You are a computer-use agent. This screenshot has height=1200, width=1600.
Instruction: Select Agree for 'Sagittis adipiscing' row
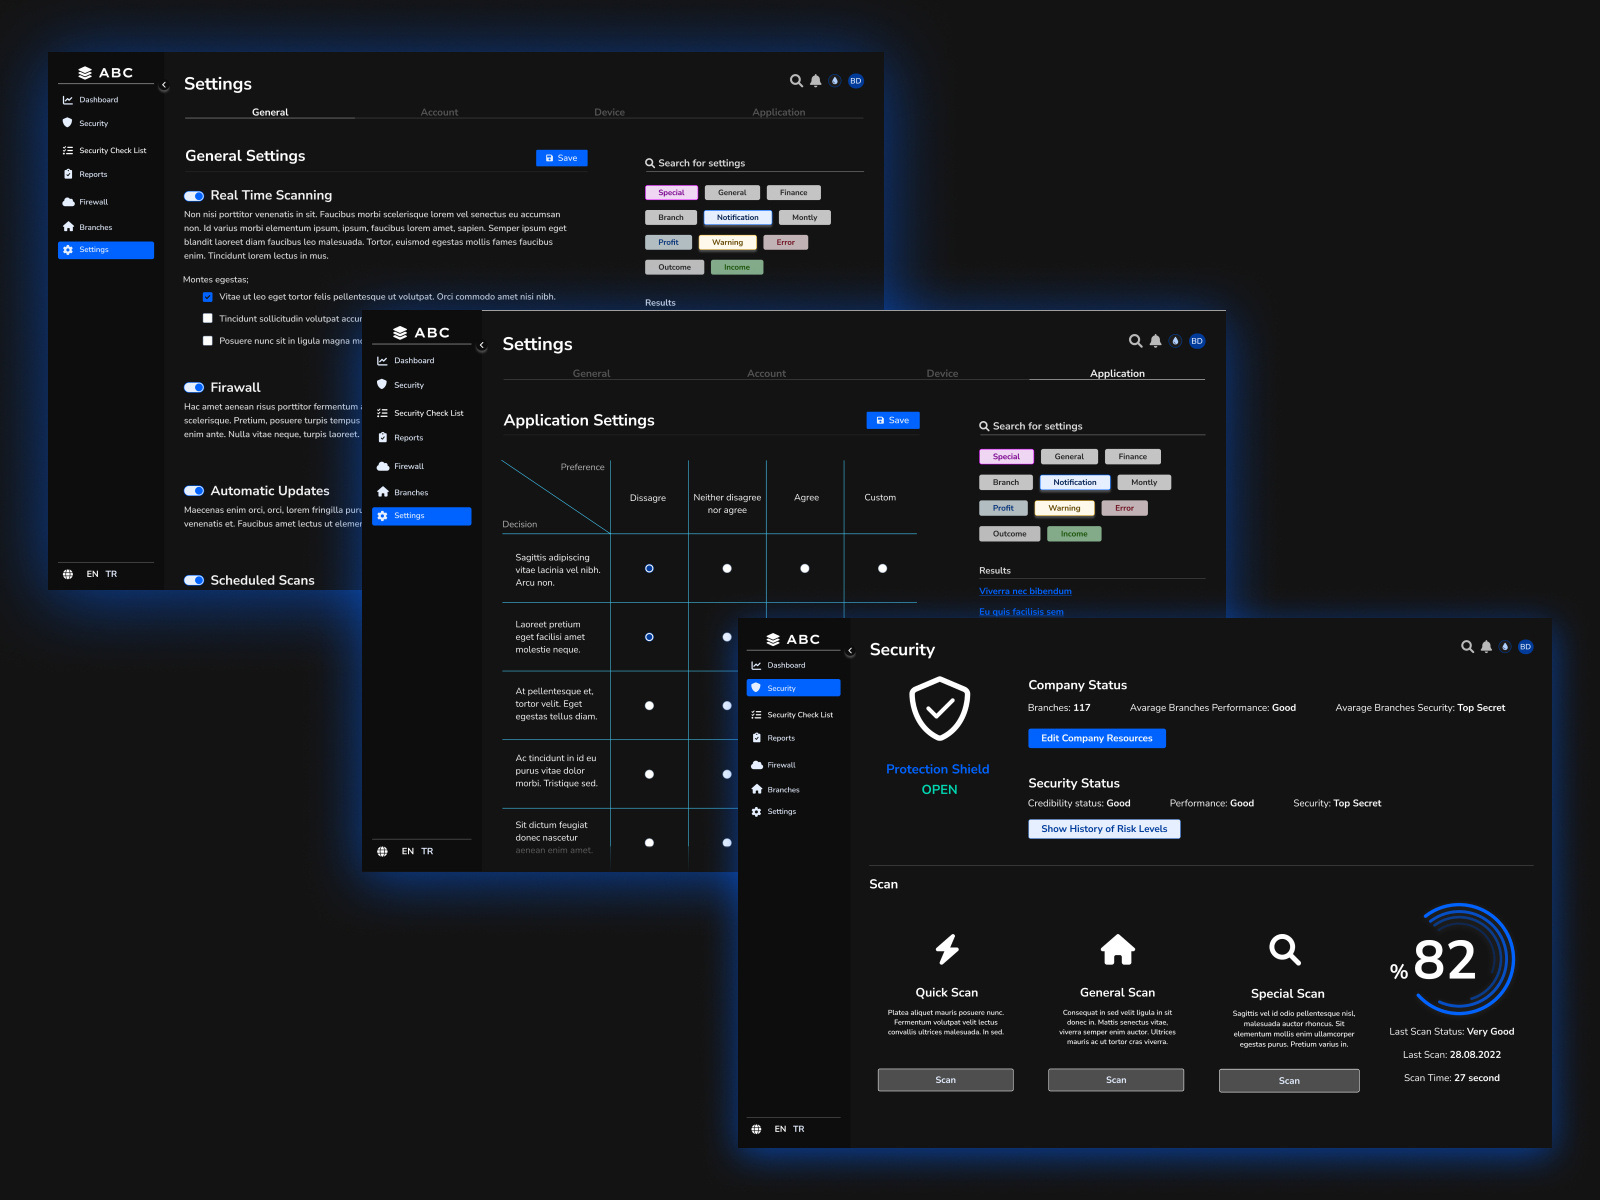pos(804,568)
